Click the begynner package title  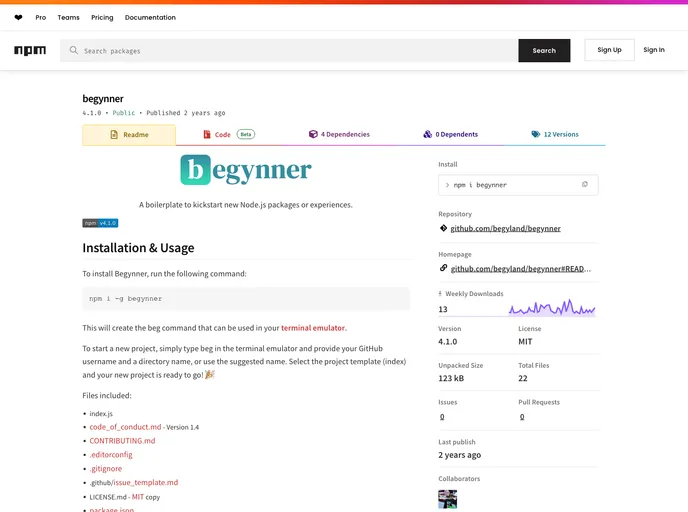(103, 99)
